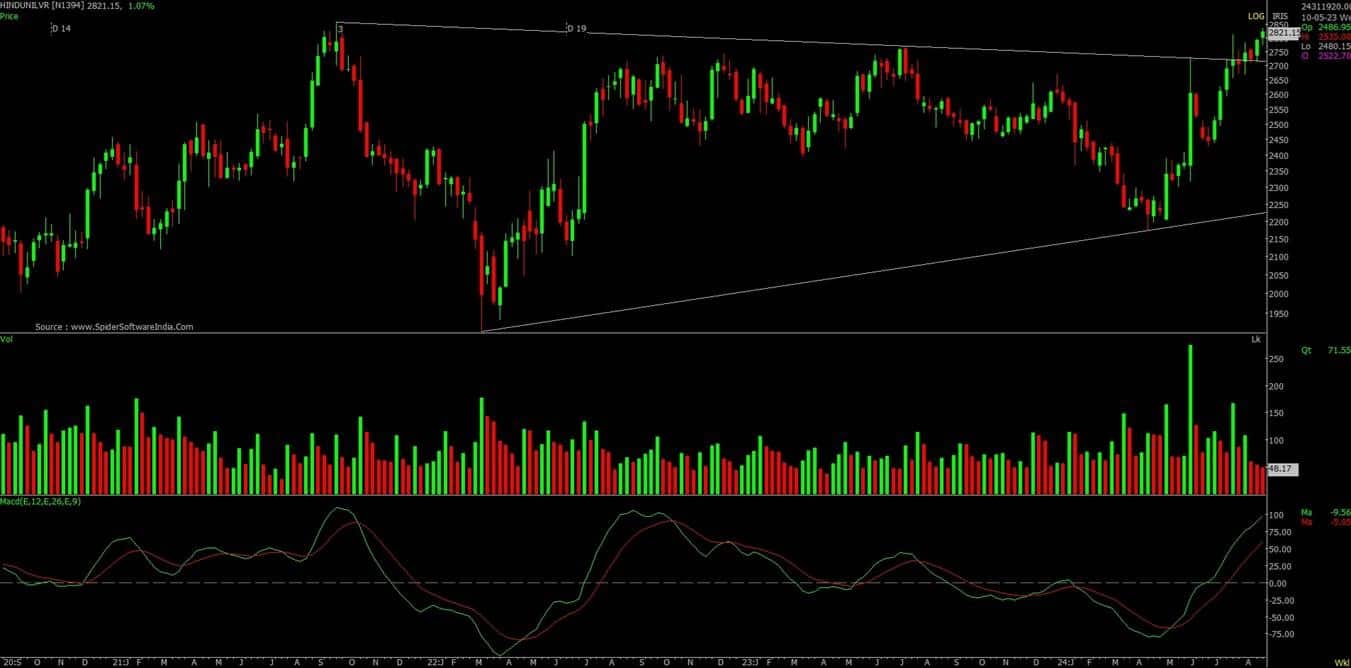Click the LOG scale indicator

(x=1255, y=17)
